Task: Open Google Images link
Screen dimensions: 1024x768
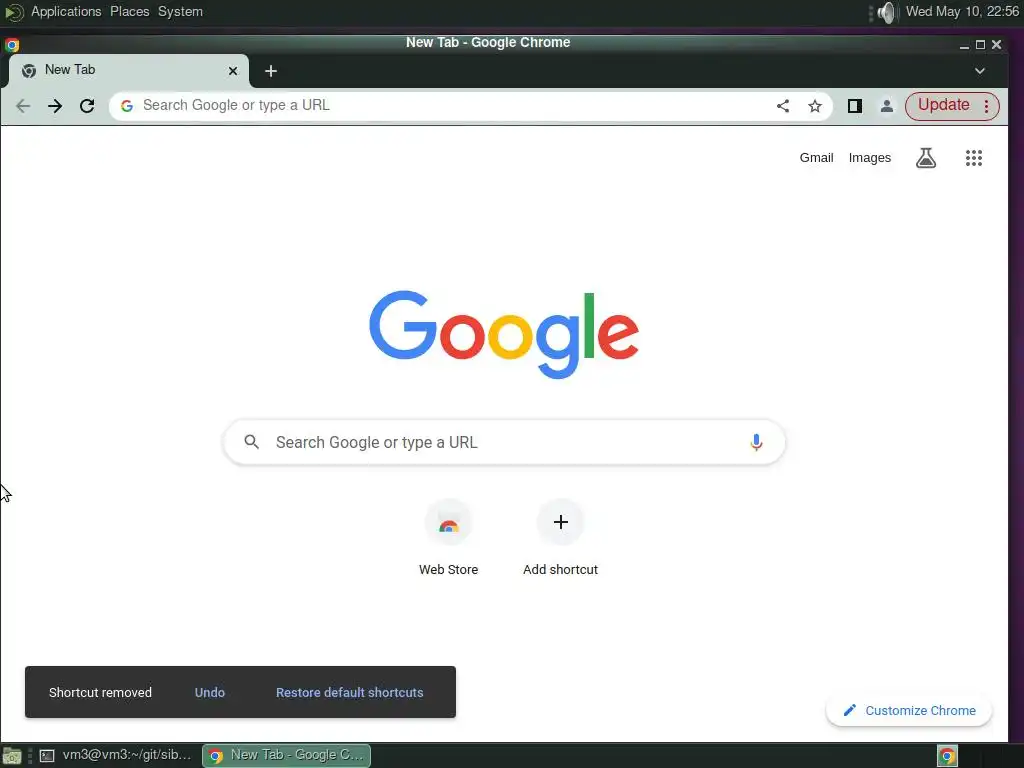Action: (869, 157)
